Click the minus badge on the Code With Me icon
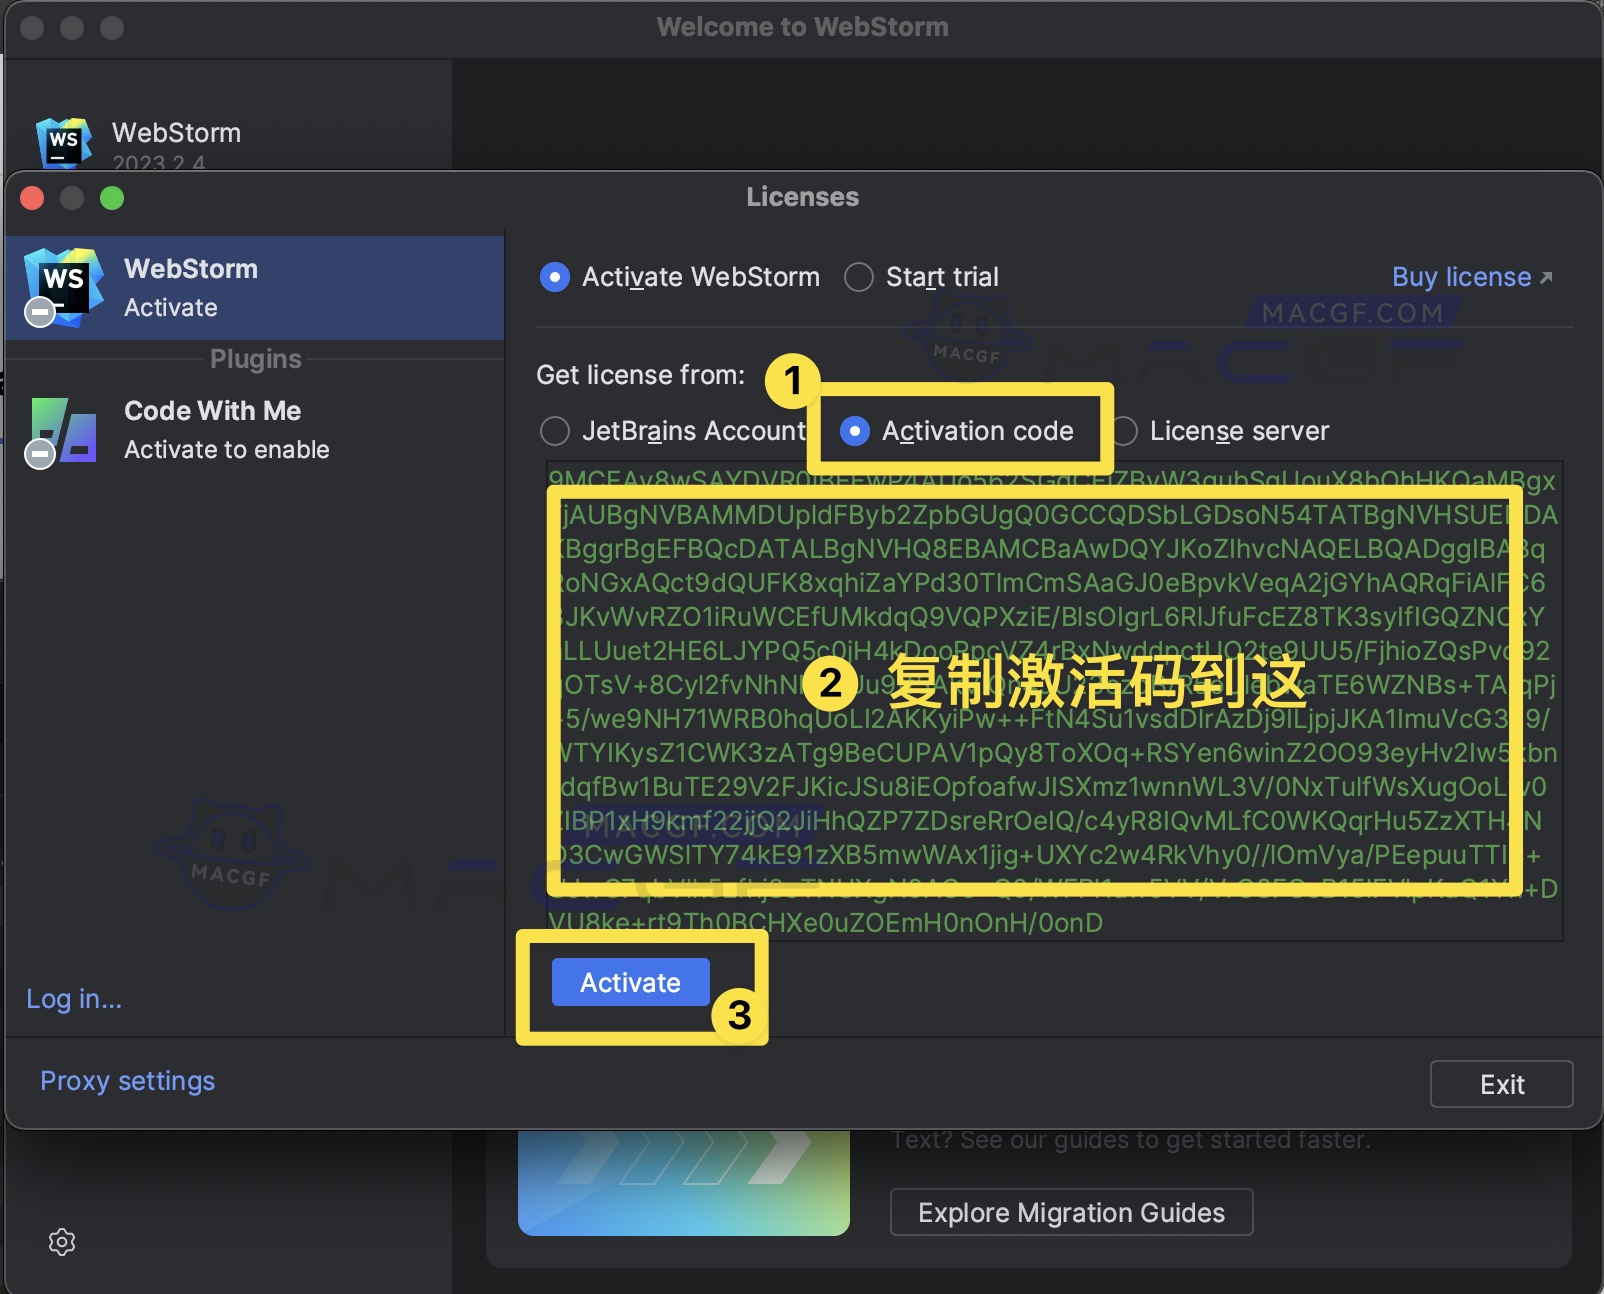 tap(39, 453)
